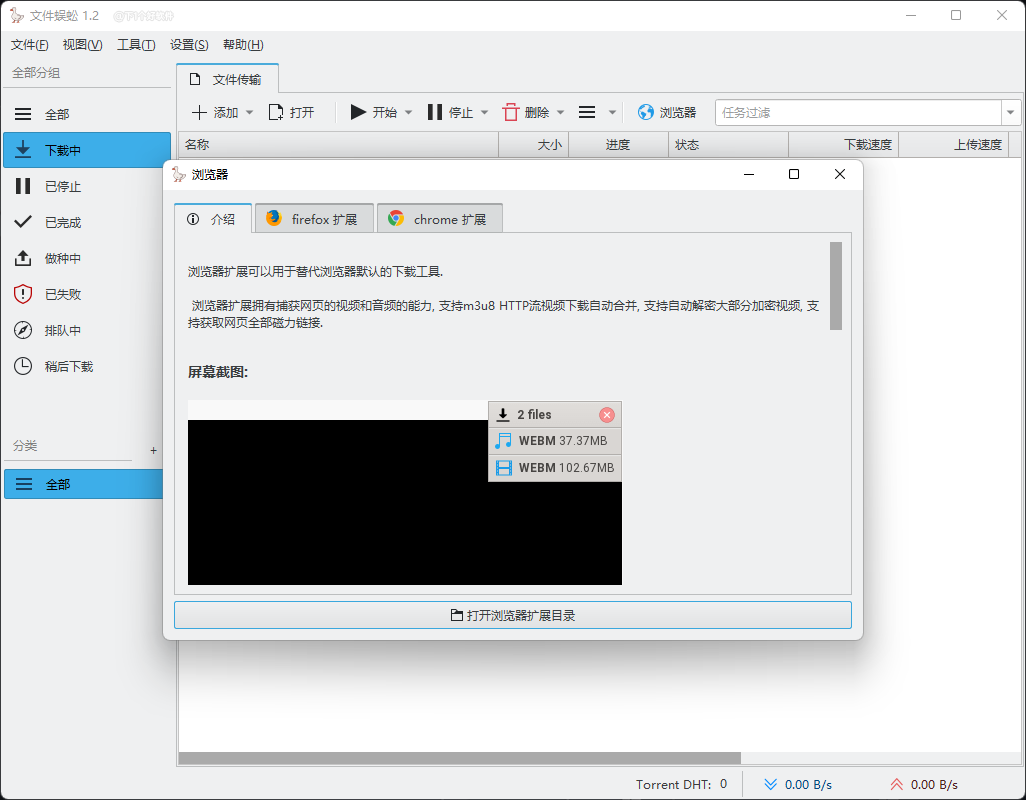Click the 添加 plus icon in toolbar
This screenshot has height=800, width=1026.
click(x=199, y=113)
